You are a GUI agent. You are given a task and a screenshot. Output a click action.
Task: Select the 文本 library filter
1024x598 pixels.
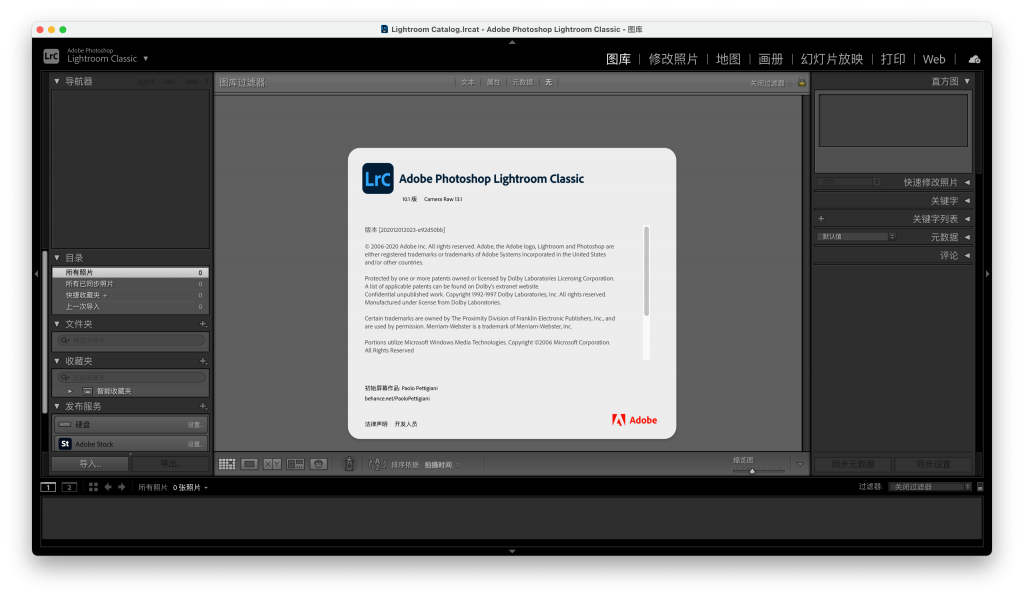[468, 82]
